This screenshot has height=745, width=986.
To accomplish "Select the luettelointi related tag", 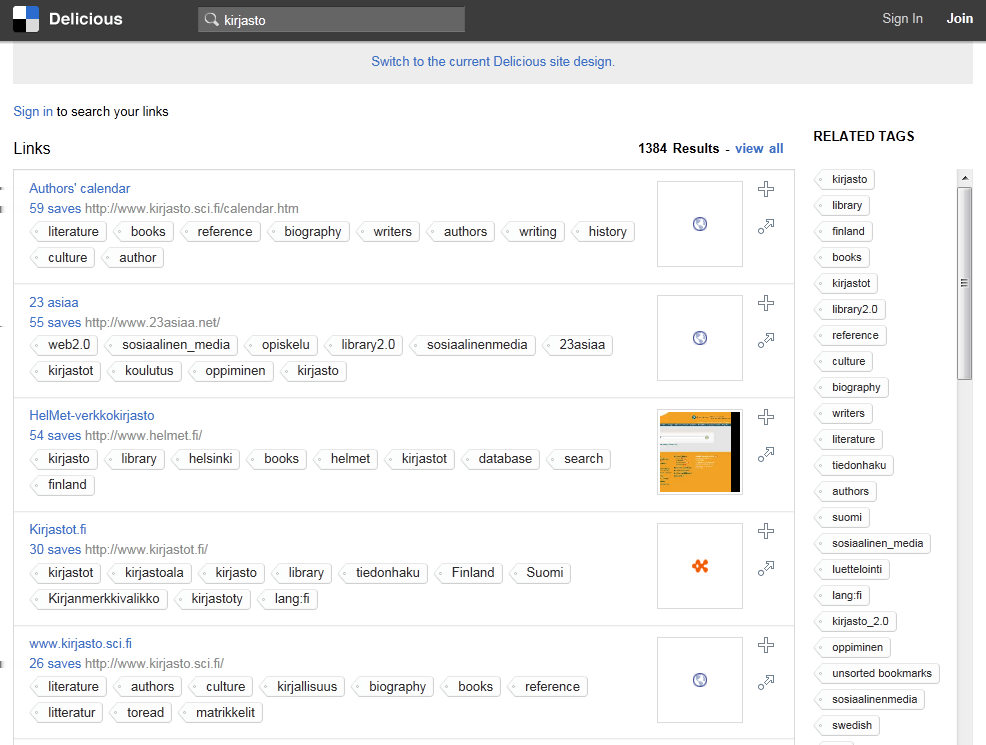I will pos(853,570).
